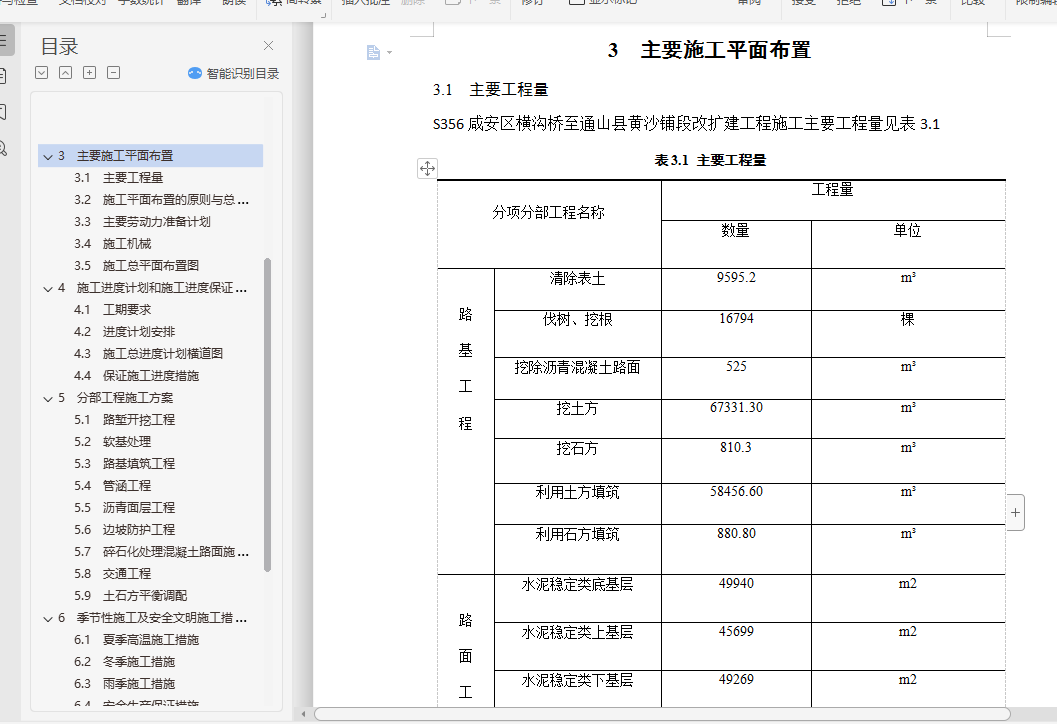Viewport: 1057px width, 724px height.
Task: Click the document horizontal scrollbar
Action: click(x=662, y=714)
